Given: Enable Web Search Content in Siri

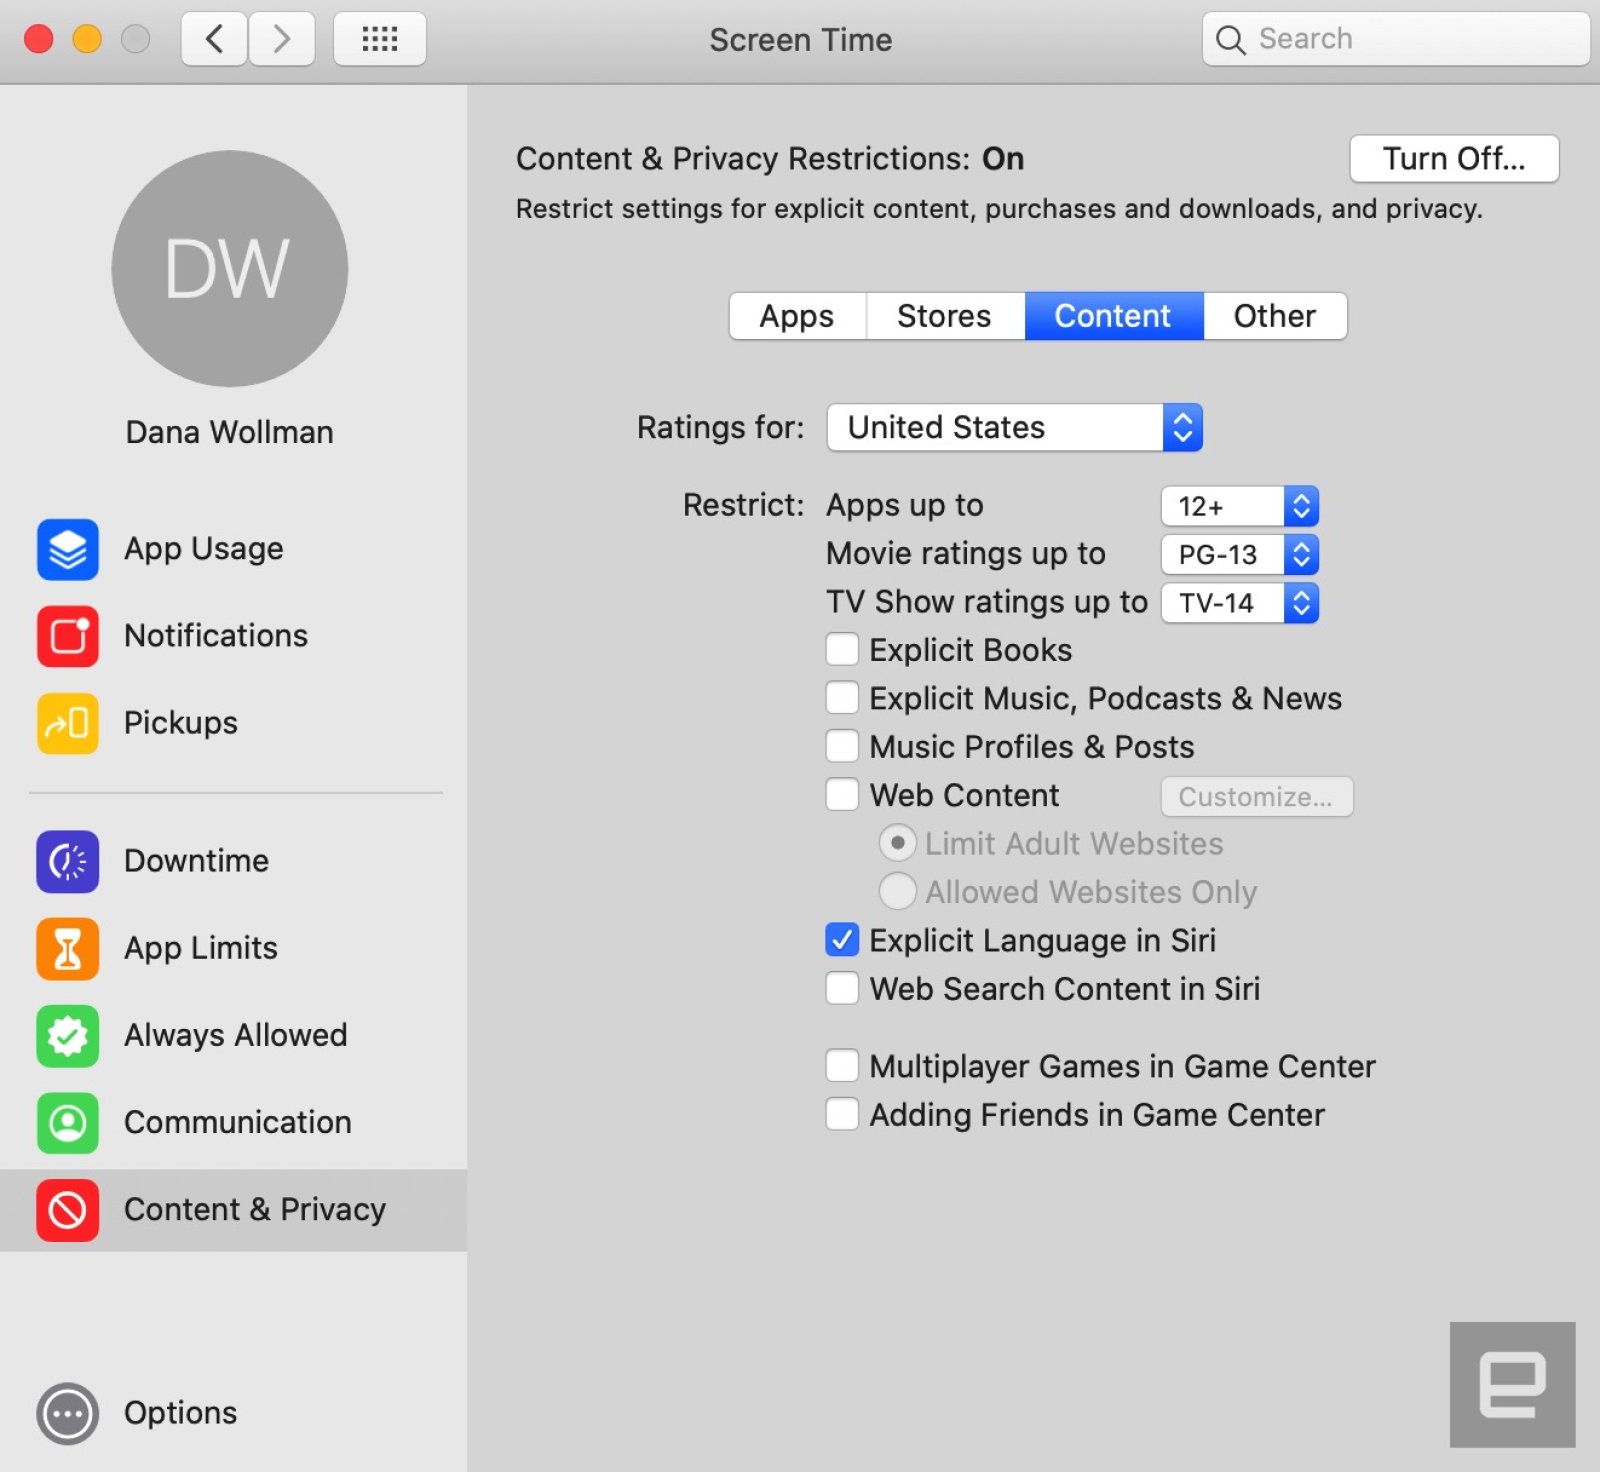Looking at the screenshot, I should click(842, 988).
